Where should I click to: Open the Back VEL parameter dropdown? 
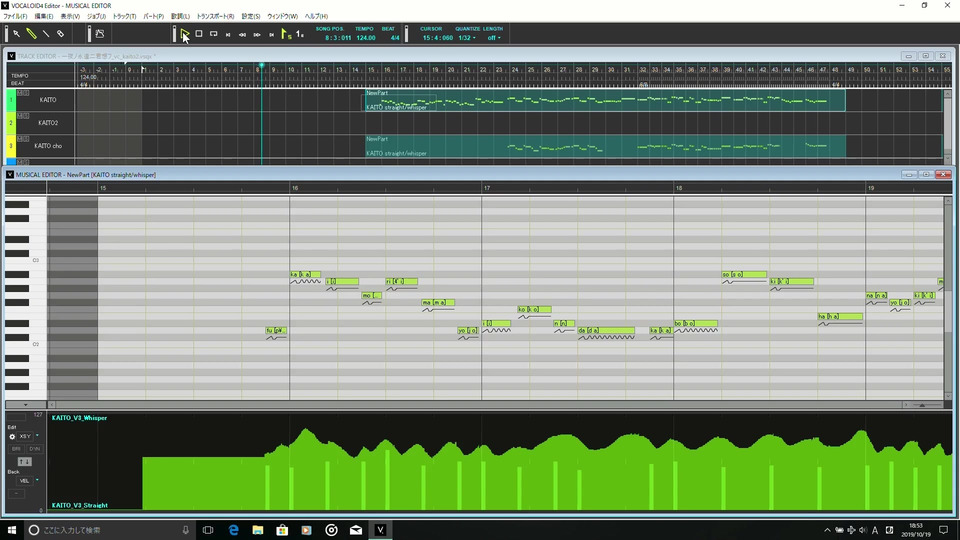[x=37, y=481]
